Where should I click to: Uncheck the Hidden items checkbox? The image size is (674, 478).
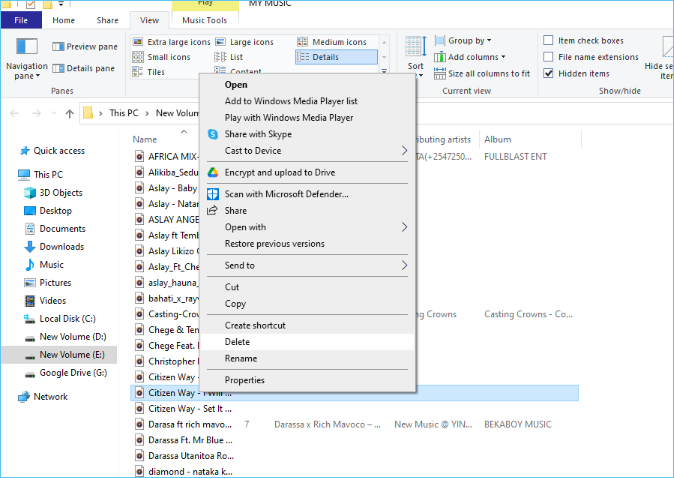click(548, 73)
